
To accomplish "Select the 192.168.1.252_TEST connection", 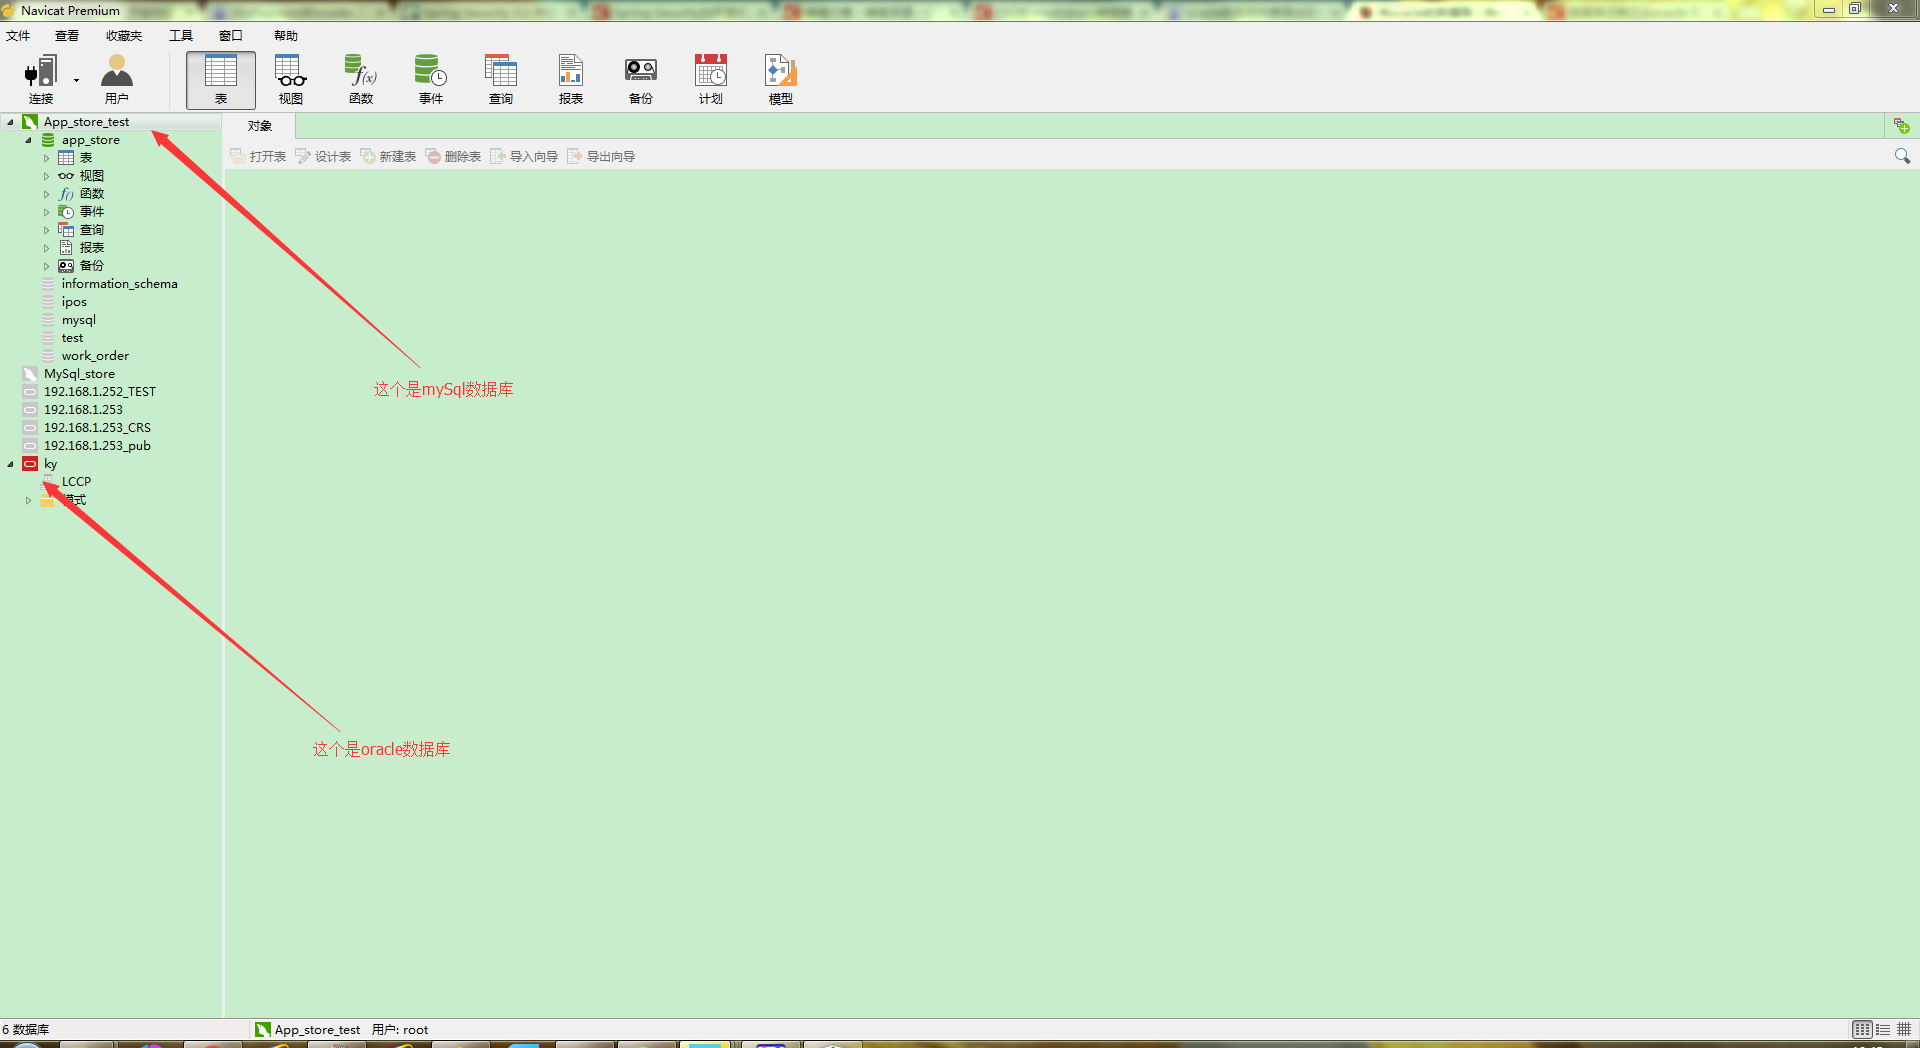I will coord(99,392).
